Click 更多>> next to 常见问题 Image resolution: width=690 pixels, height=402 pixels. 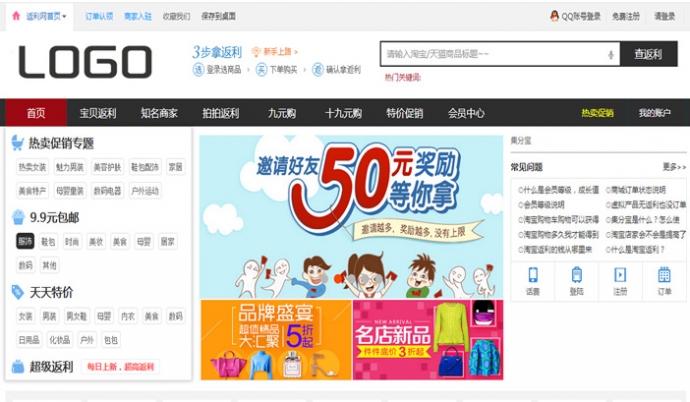[x=674, y=167]
